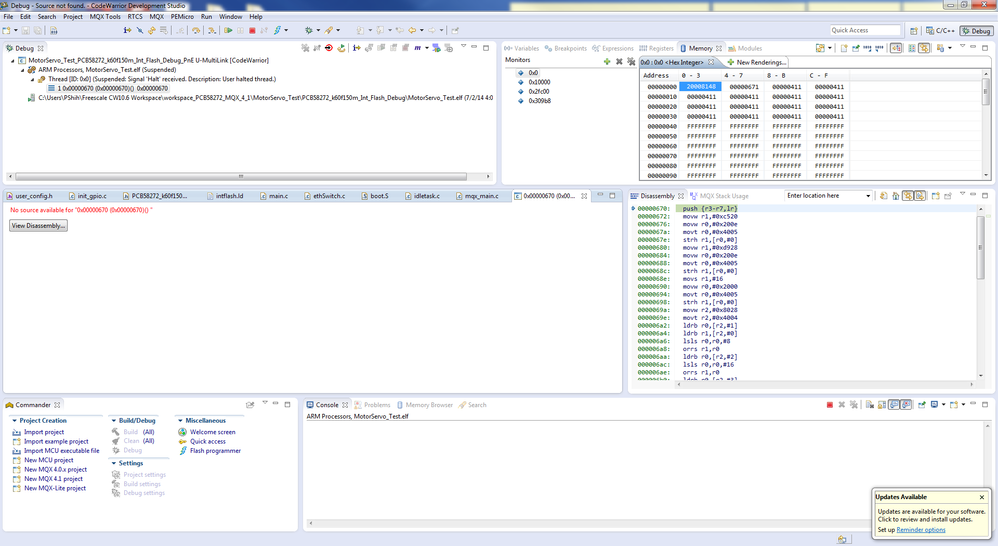998x546 pixels.
Task: Open the PEMicro menu
Action: pos(182,17)
